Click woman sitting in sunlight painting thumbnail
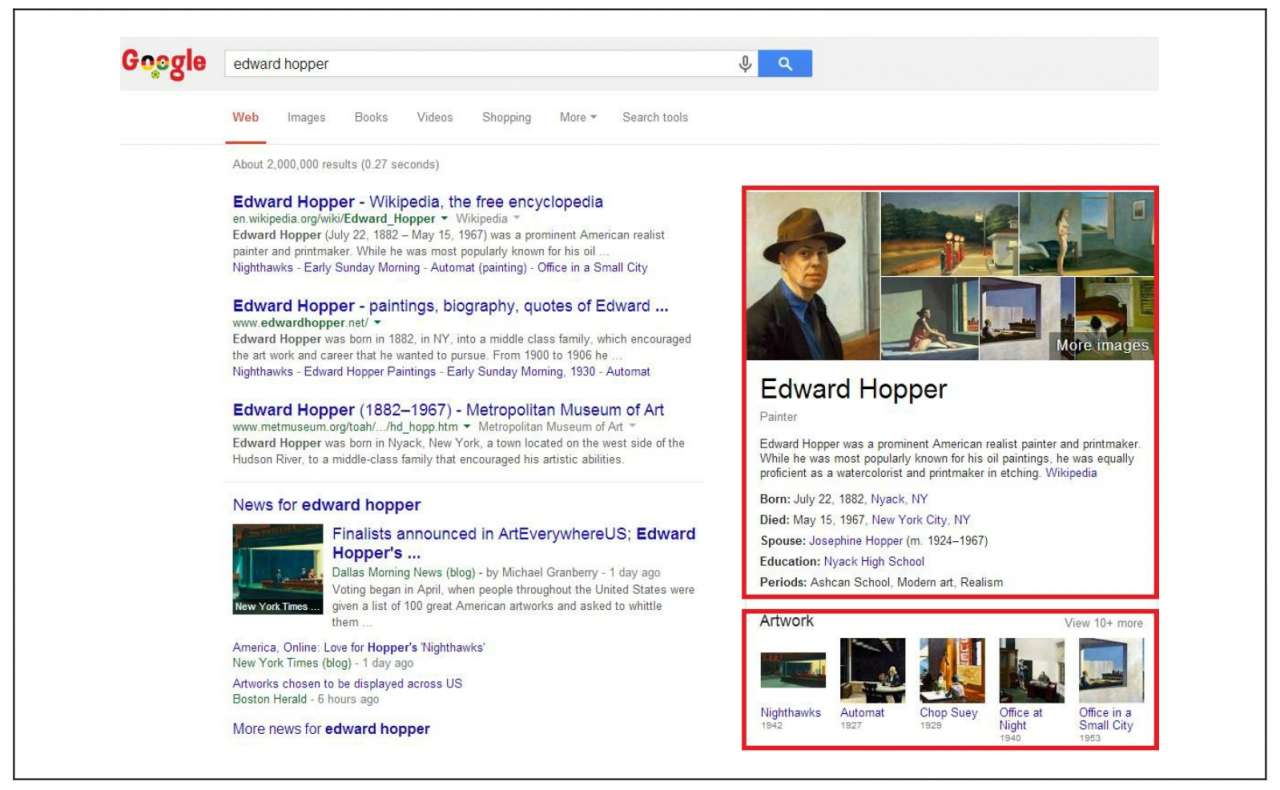Image resolution: width=1280 pixels, height=790 pixels. tap(930, 318)
